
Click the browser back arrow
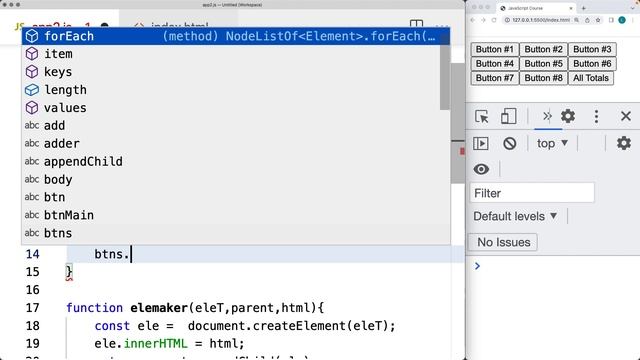(473, 20)
